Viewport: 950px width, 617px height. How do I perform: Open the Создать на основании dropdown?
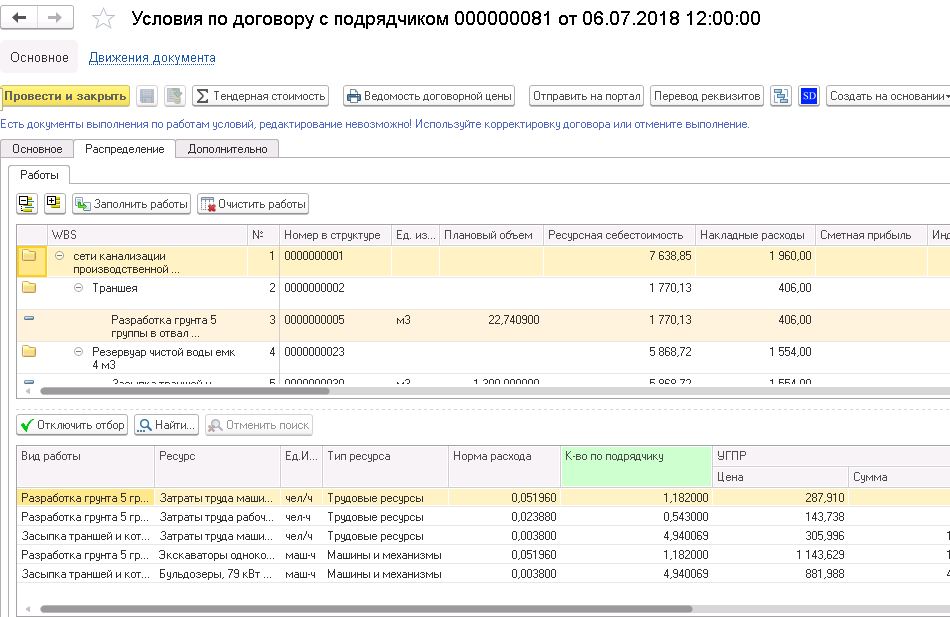pos(888,96)
